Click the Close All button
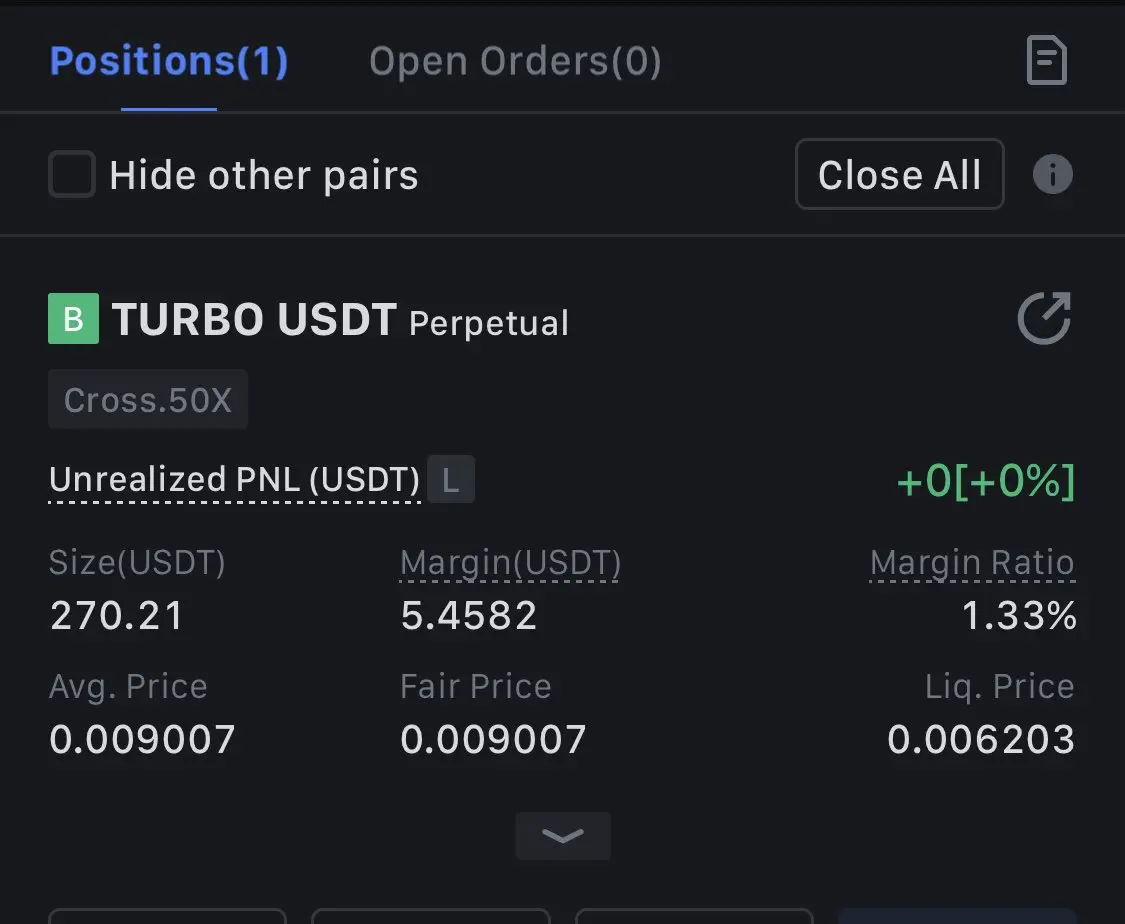The image size is (1125, 924). coord(900,174)
